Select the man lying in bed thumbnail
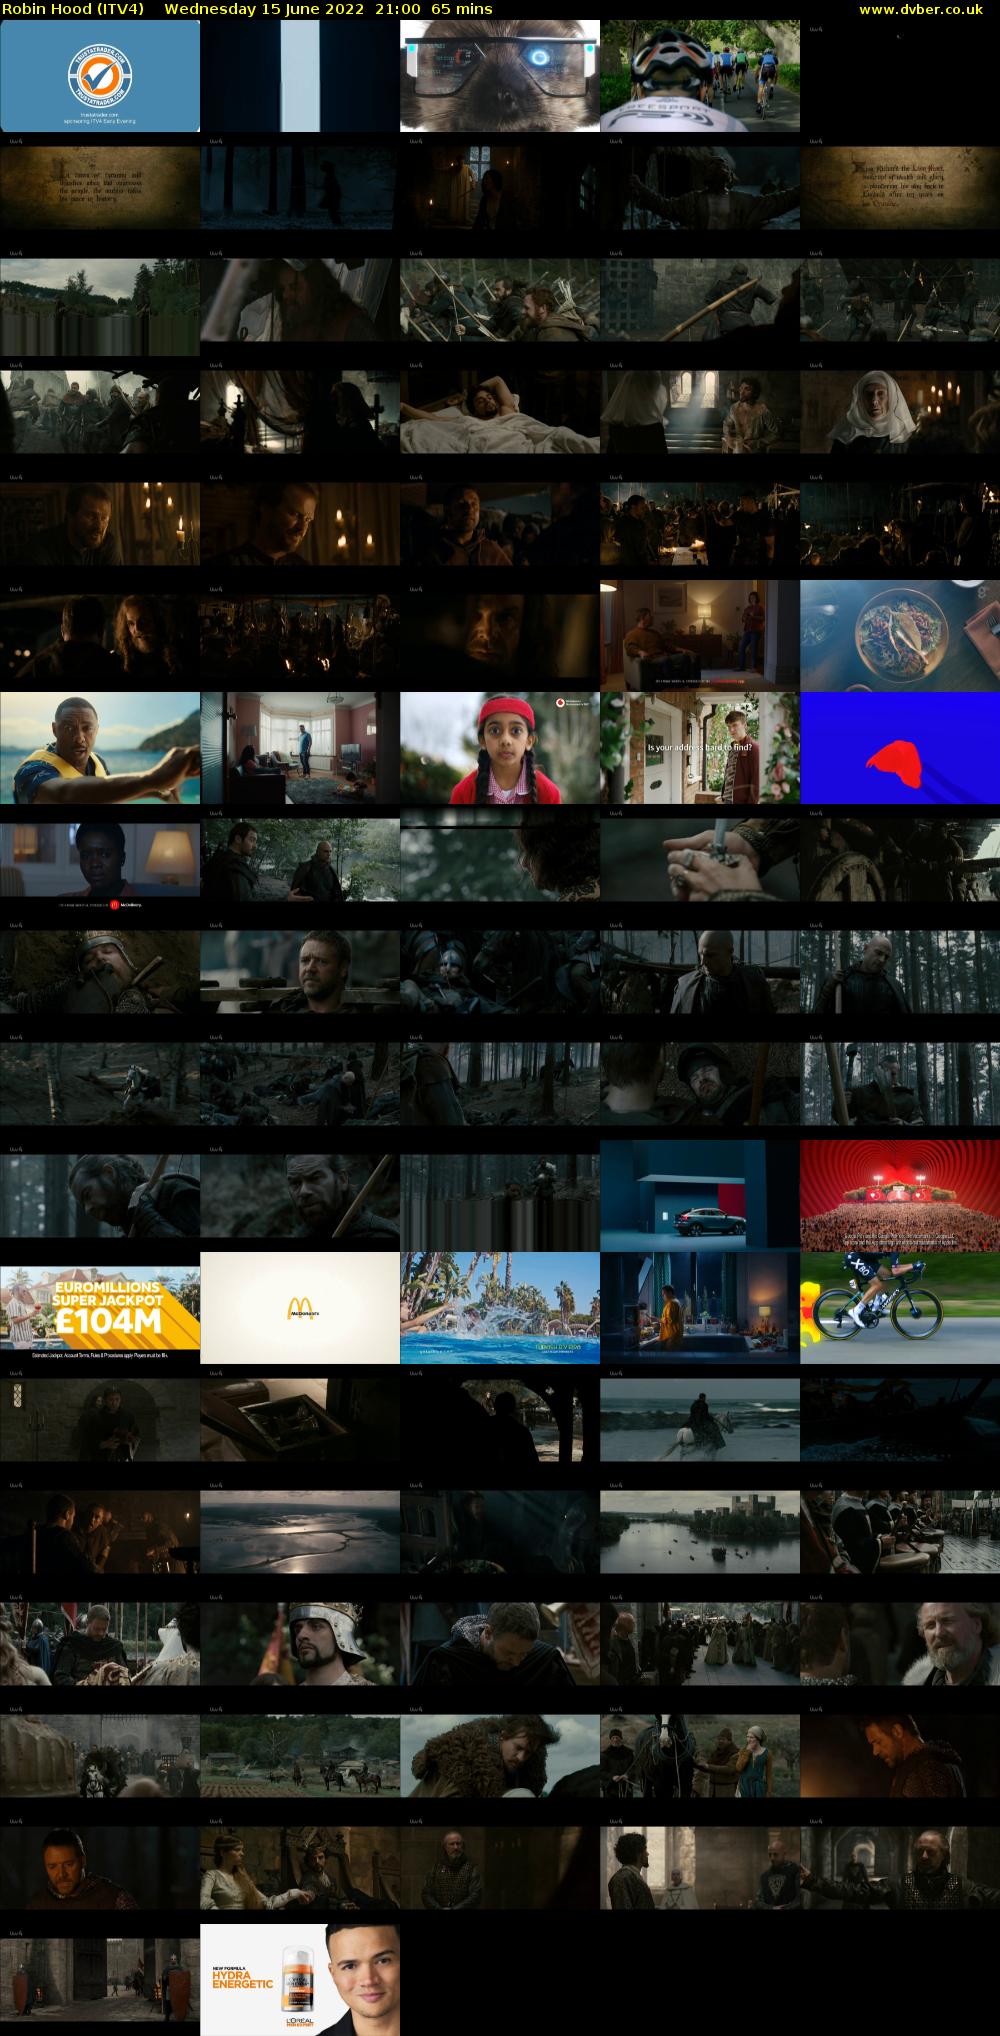This screenshot has width=1000, height=2036. 500,412
